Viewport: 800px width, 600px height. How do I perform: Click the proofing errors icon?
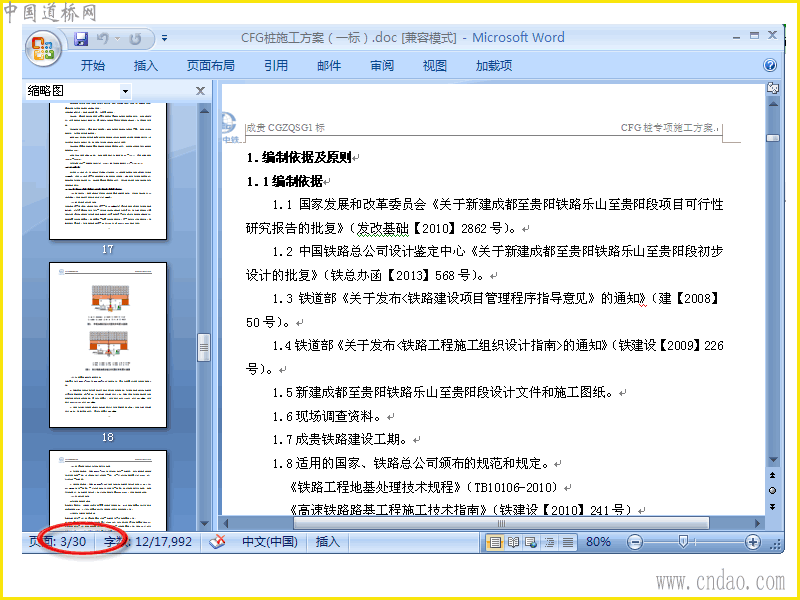click(217, 542)
